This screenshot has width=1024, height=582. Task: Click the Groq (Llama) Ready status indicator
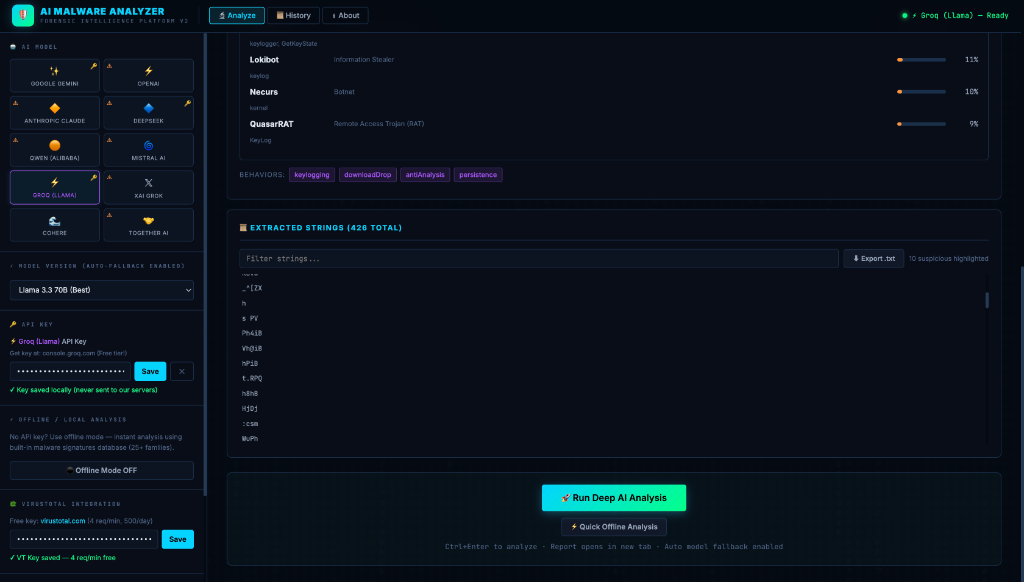[x=955, y=15]
